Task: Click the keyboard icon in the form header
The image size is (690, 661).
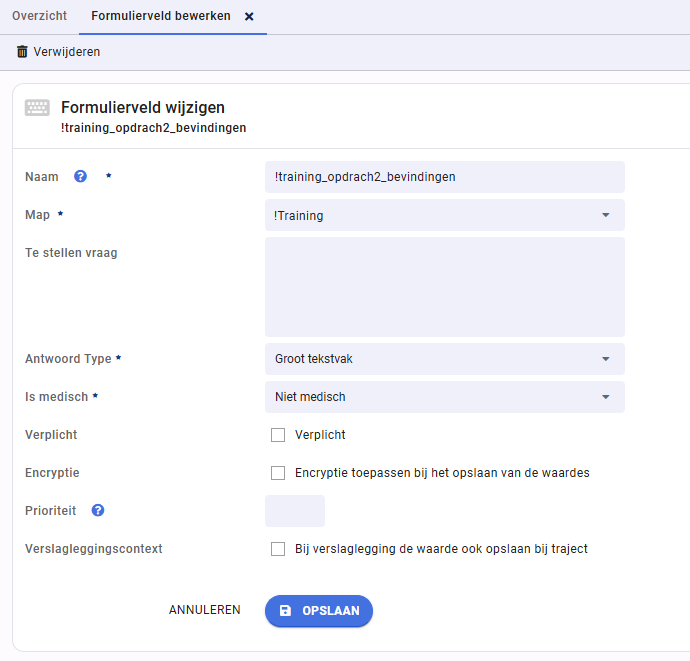Action: 37,108
